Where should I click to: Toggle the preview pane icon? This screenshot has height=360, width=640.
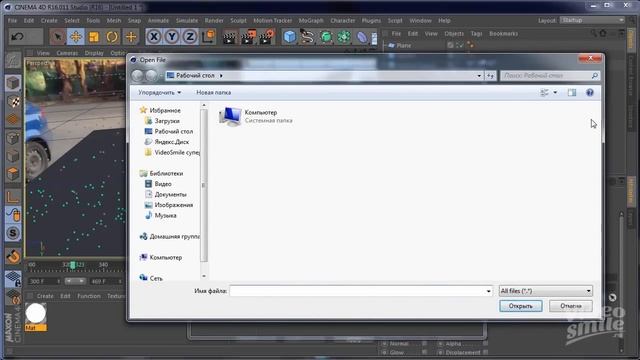[x=572, y=93]
